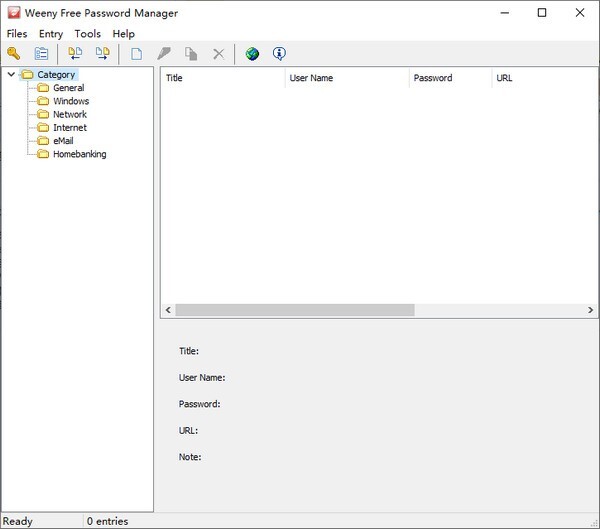Open the Files menu
The image size is (600, 529).
(16, 34)
